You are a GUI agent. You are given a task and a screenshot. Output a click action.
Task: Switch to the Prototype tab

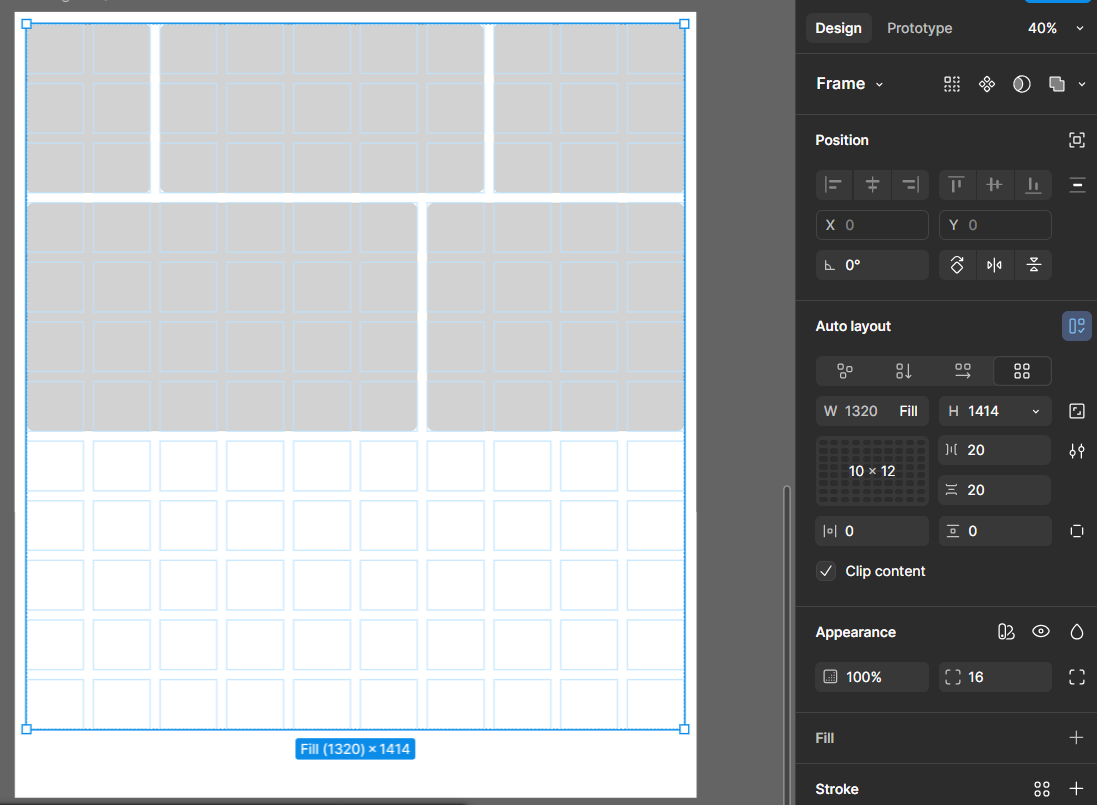click(x=919, y=28)
